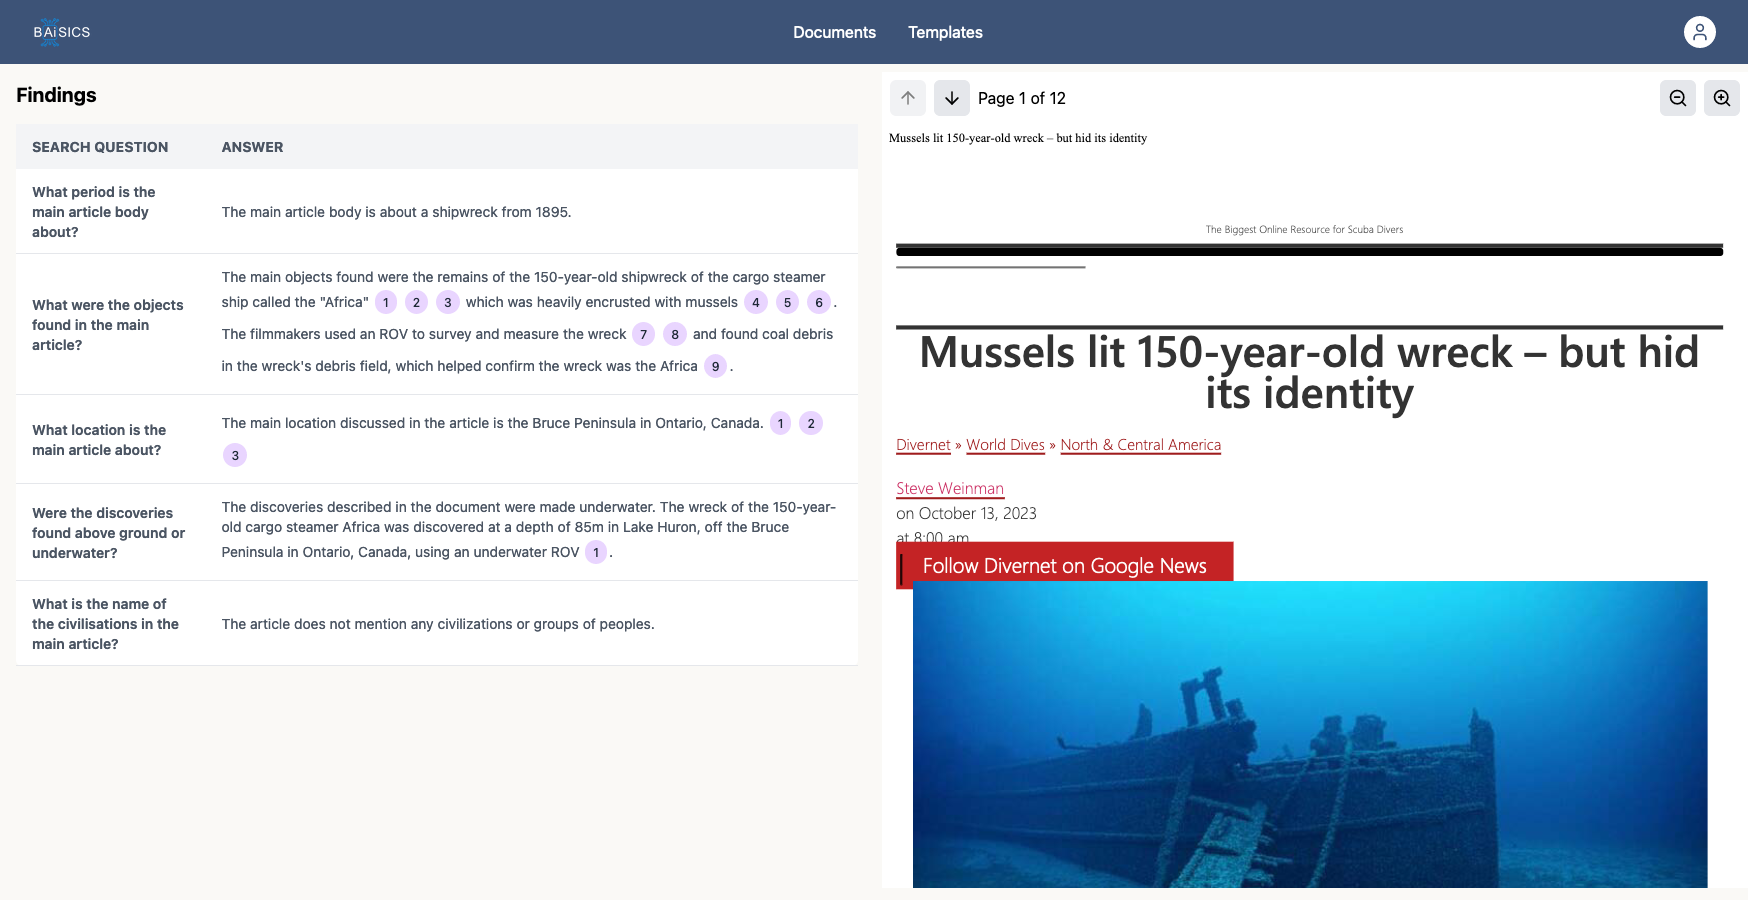Open the World Dives link
Screen dimensions: 1748x900
[x=1005, y=445]
